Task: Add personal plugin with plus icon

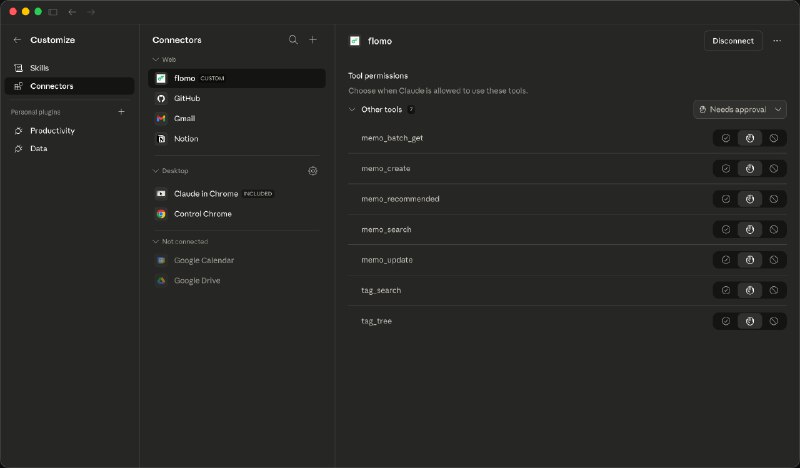Action: coord(121,112)
